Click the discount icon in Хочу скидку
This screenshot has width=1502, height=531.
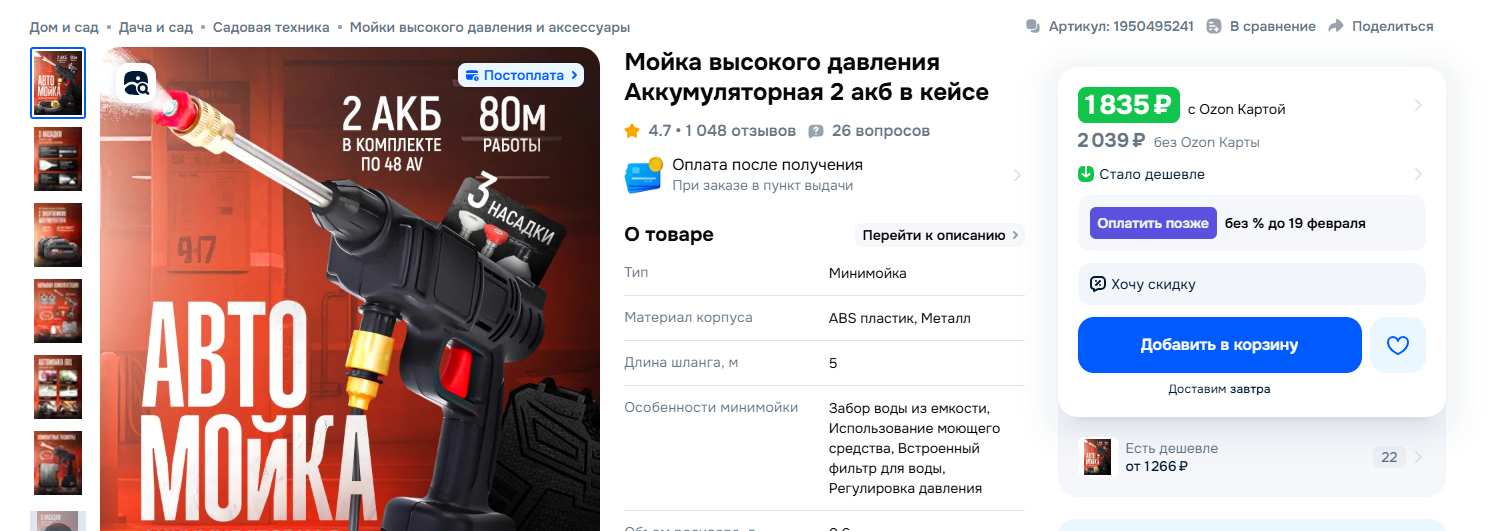1097,284
